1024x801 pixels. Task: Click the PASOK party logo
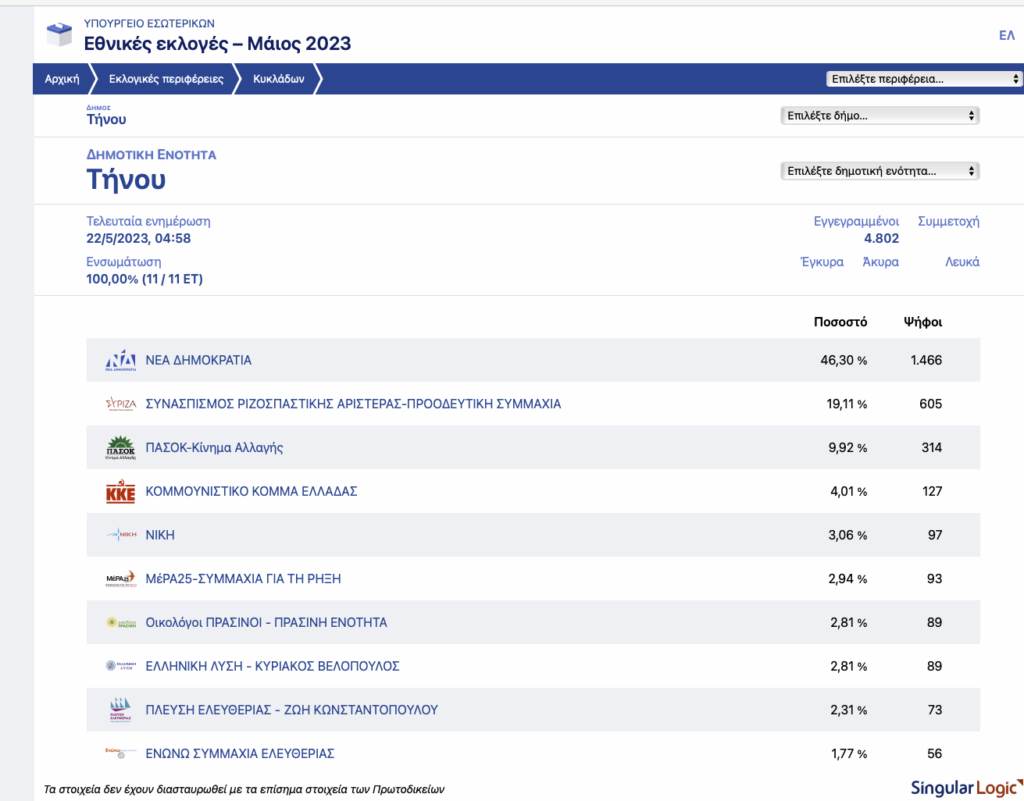(x=121, y=448)
